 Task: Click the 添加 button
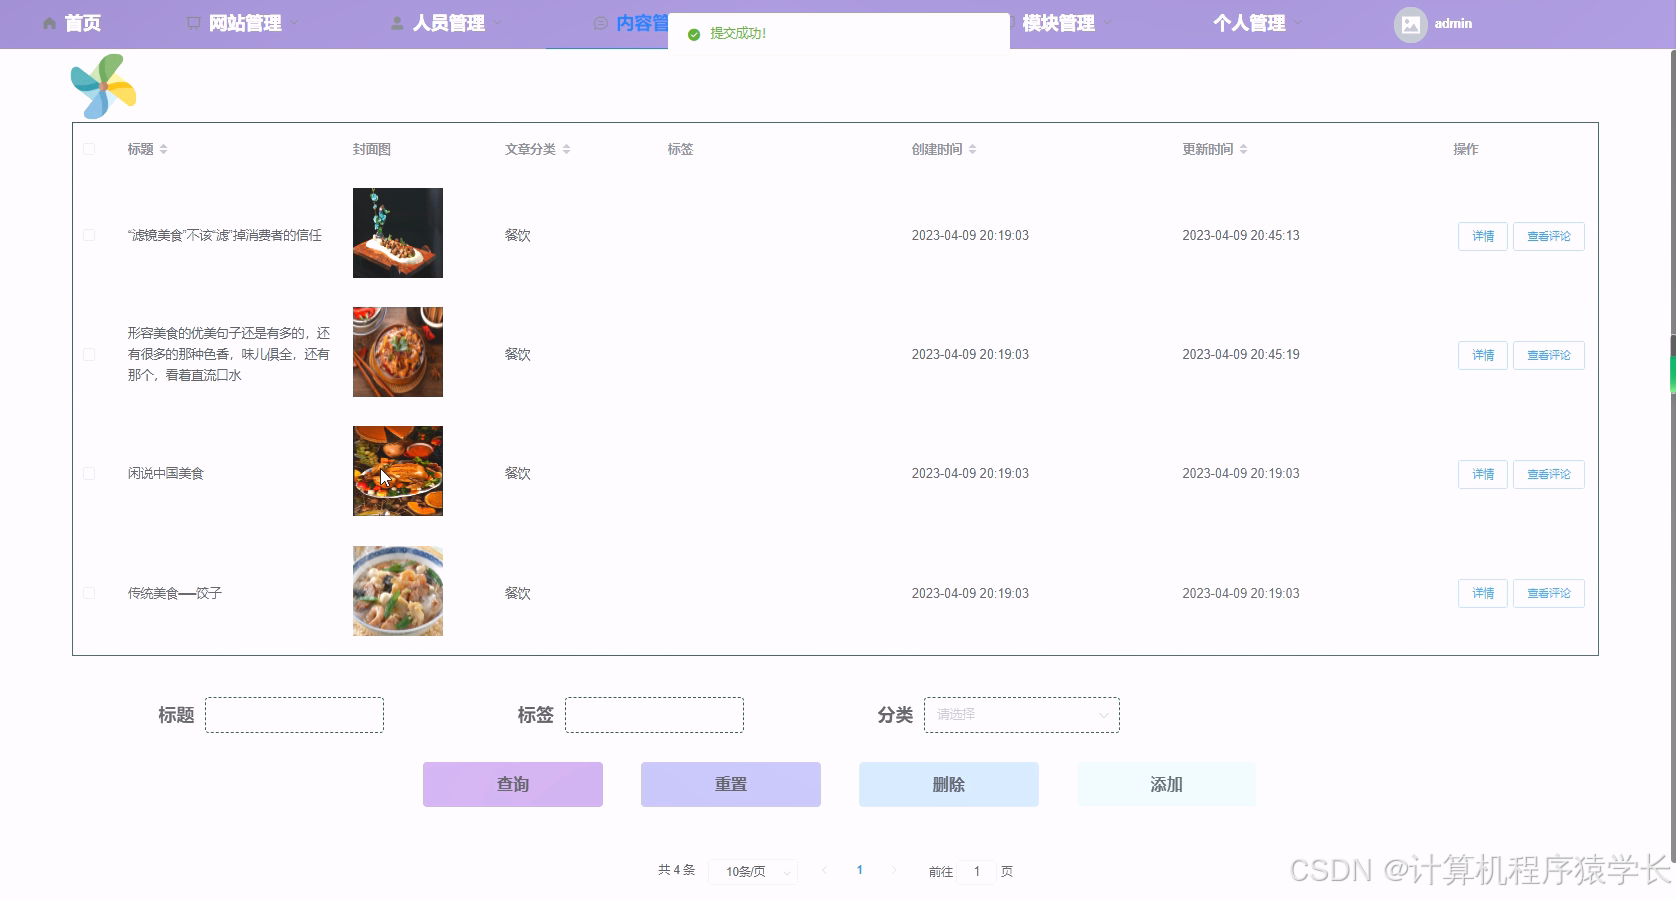pyautogui.click(x=1167, y=784)
